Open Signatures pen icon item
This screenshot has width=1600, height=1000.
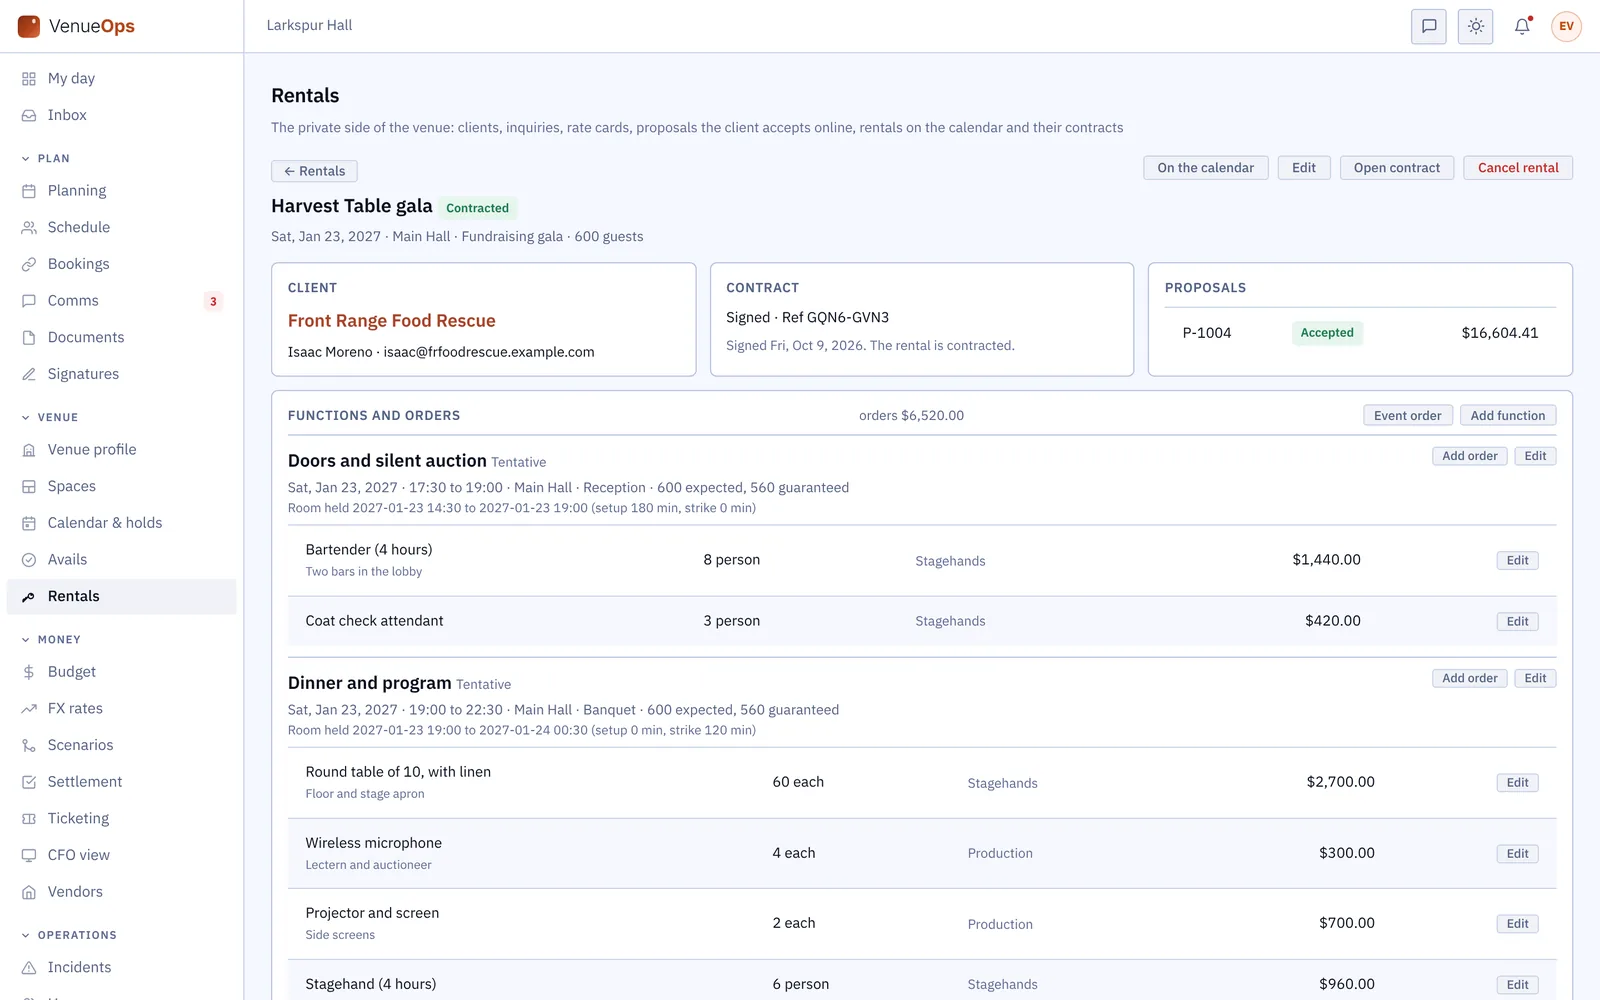pos(121,374)
